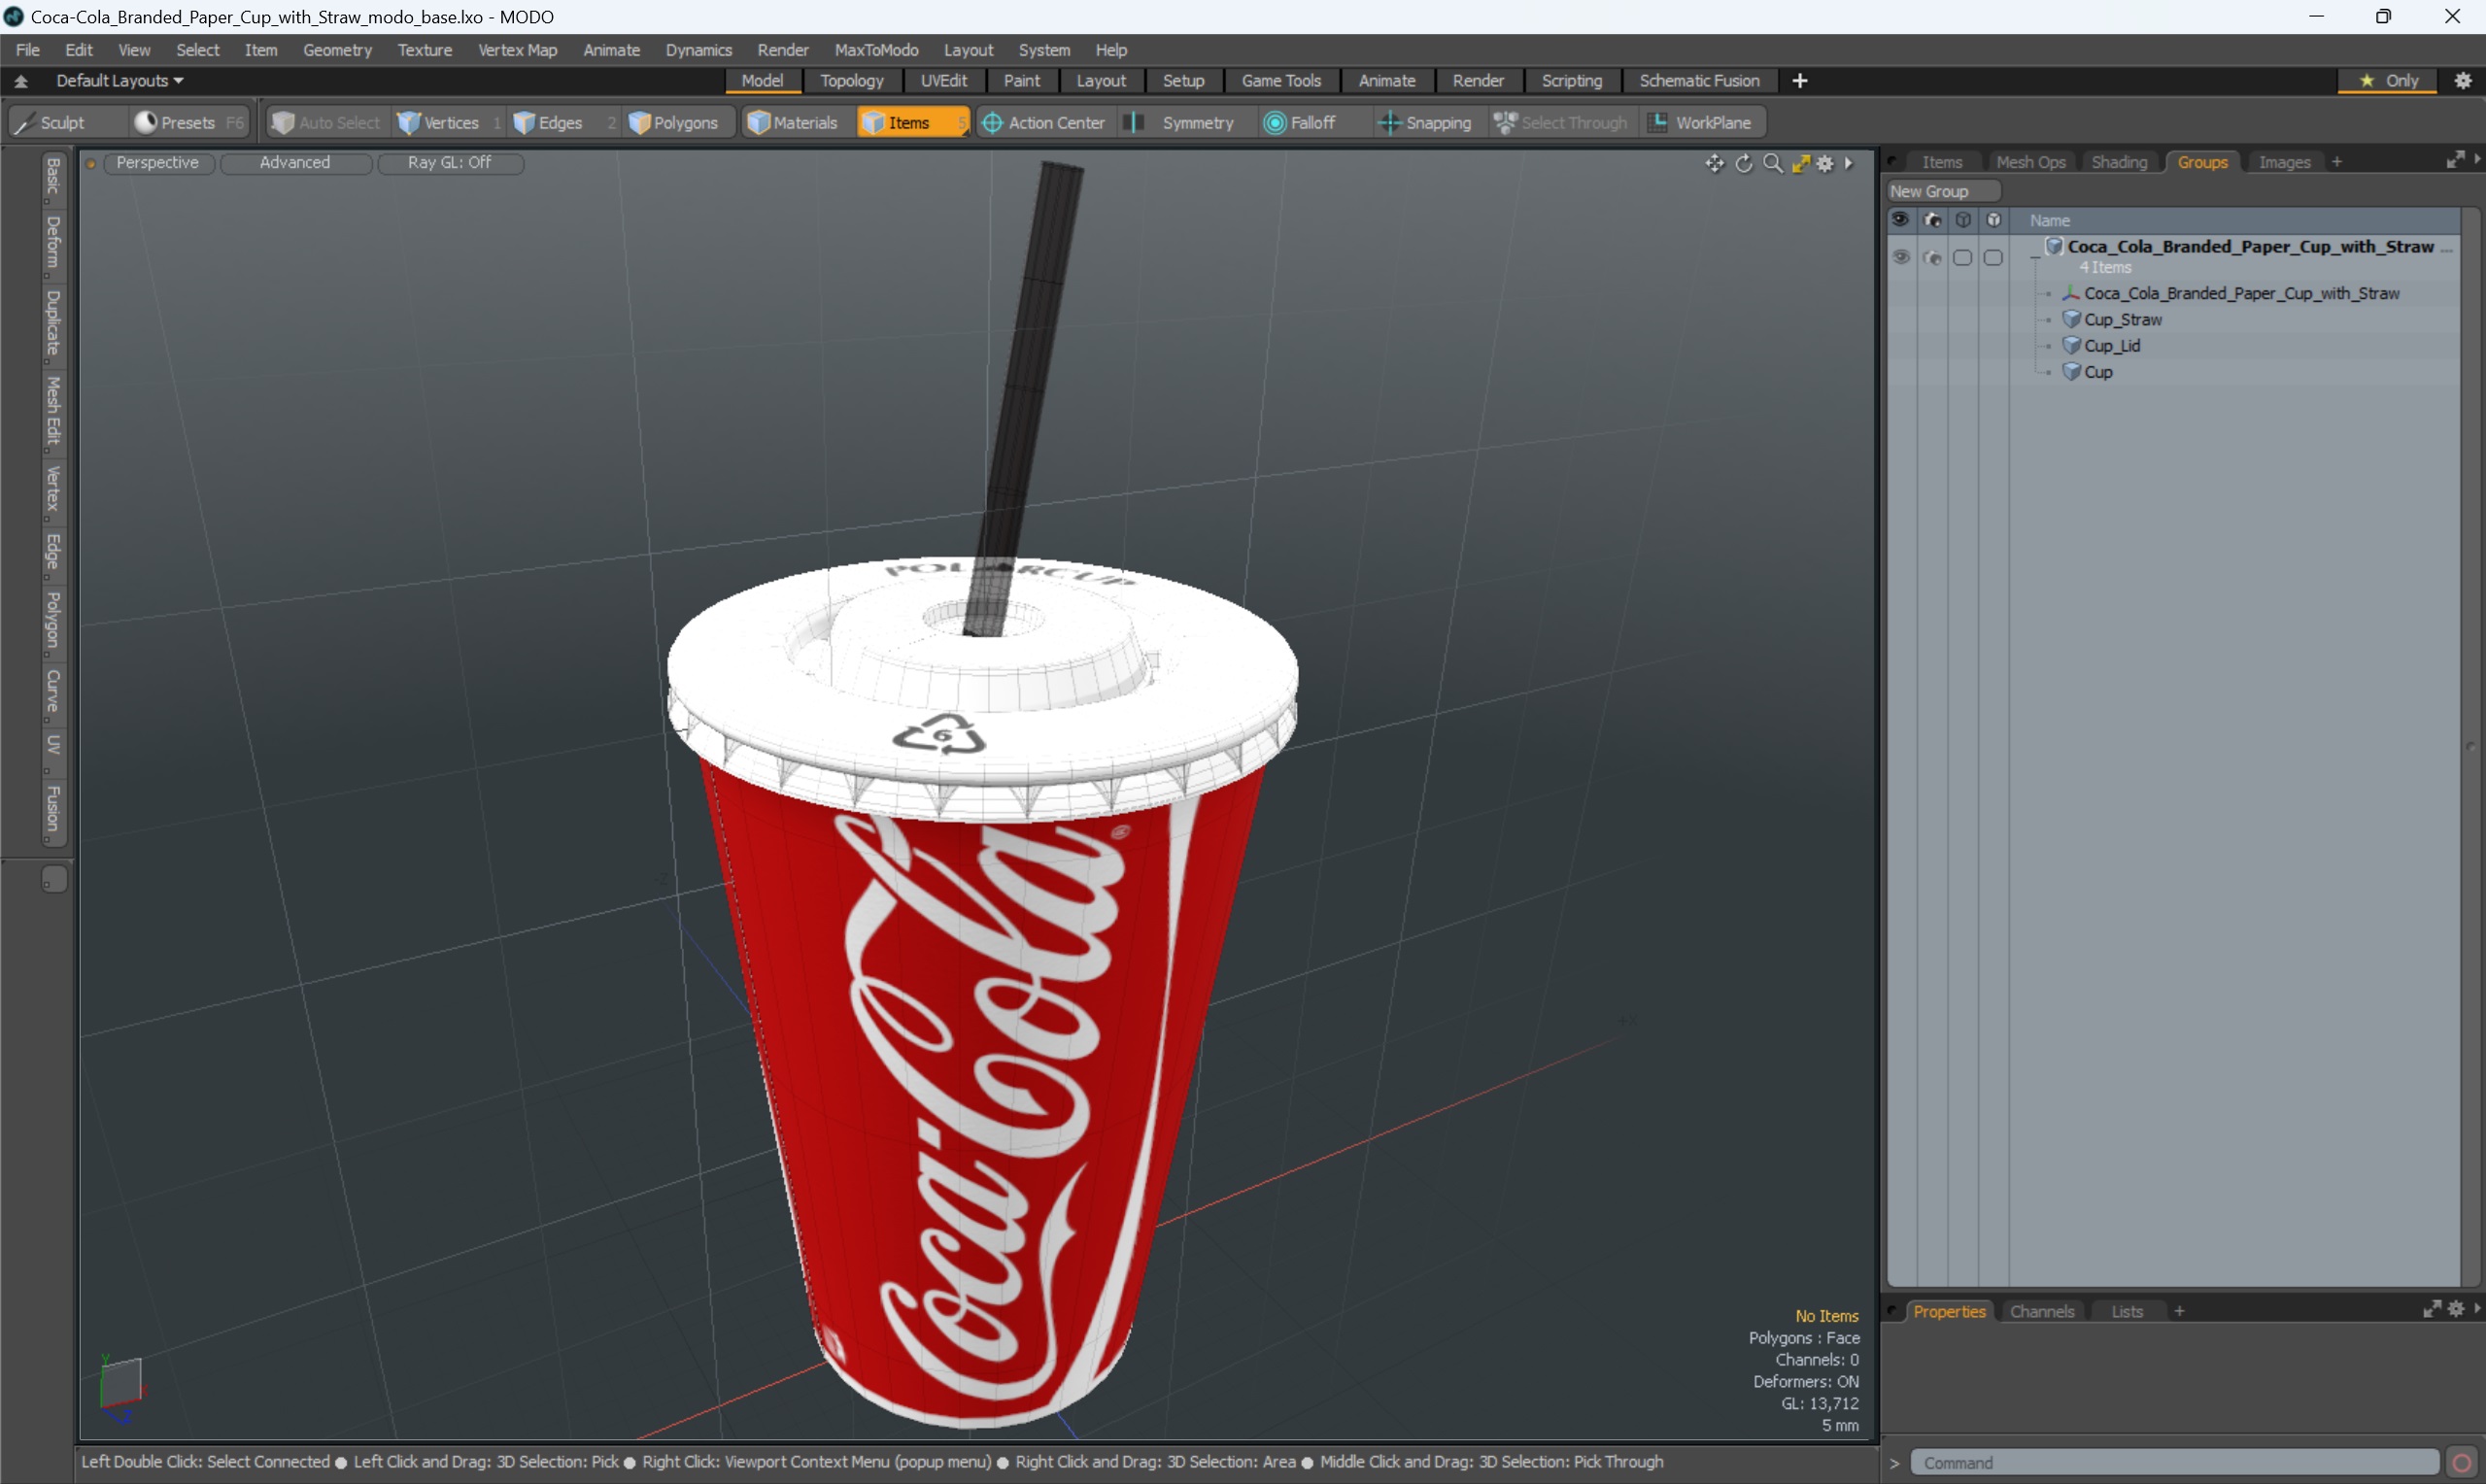
Task: Switch to the Topology layout tab
Action: [x=852, y=80]
